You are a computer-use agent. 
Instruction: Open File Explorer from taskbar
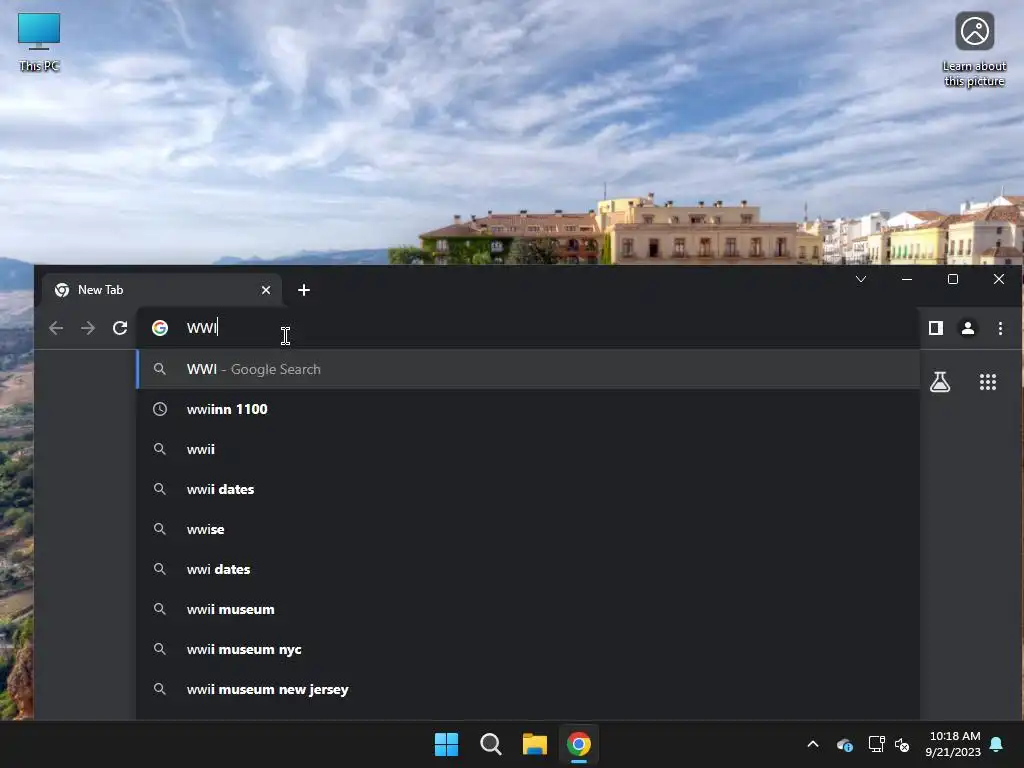pyautogui.click(x=535, y=744)
